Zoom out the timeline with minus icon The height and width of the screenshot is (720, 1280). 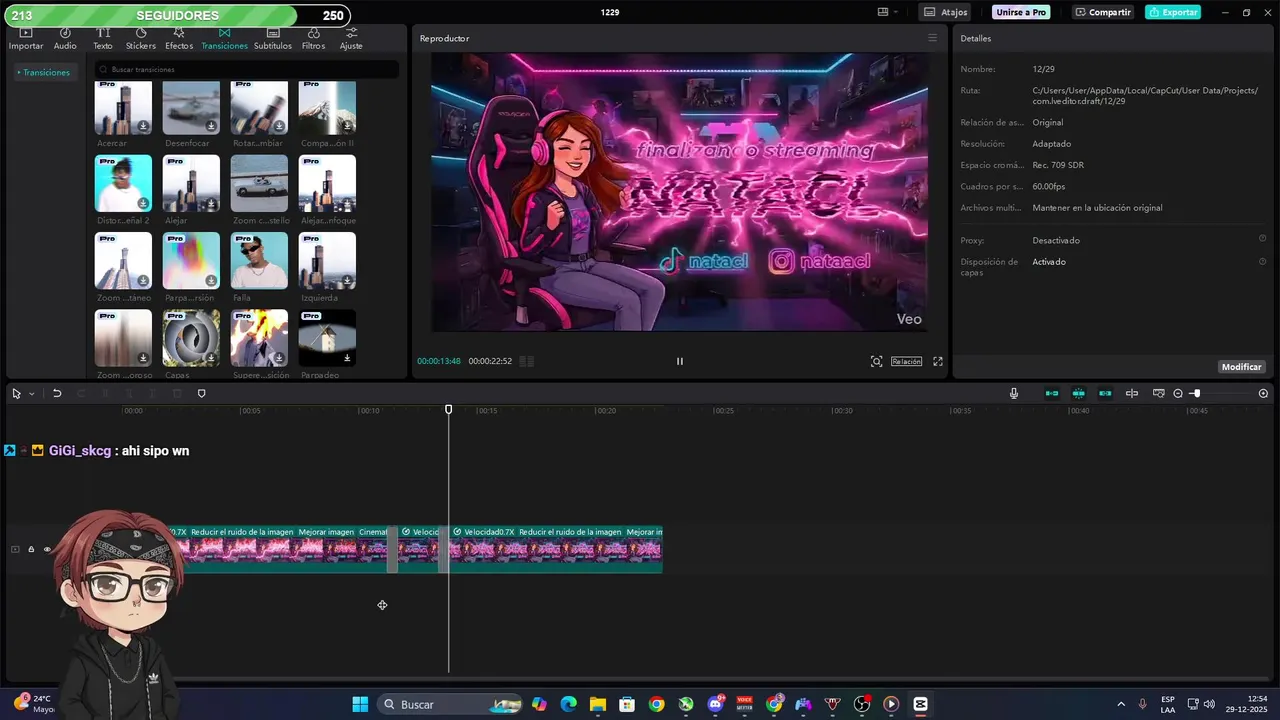[1178, 394]
